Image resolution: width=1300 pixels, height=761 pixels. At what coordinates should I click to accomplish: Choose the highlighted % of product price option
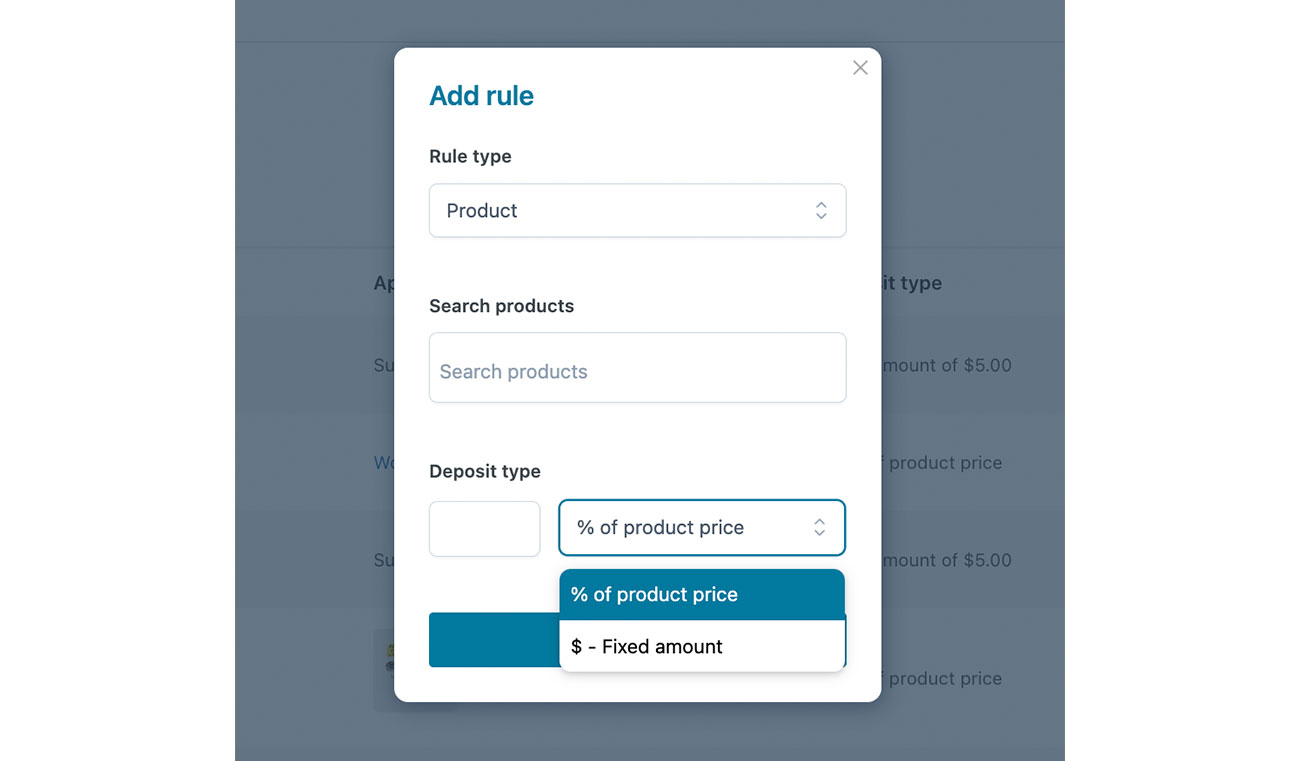(x=702, y=594)
